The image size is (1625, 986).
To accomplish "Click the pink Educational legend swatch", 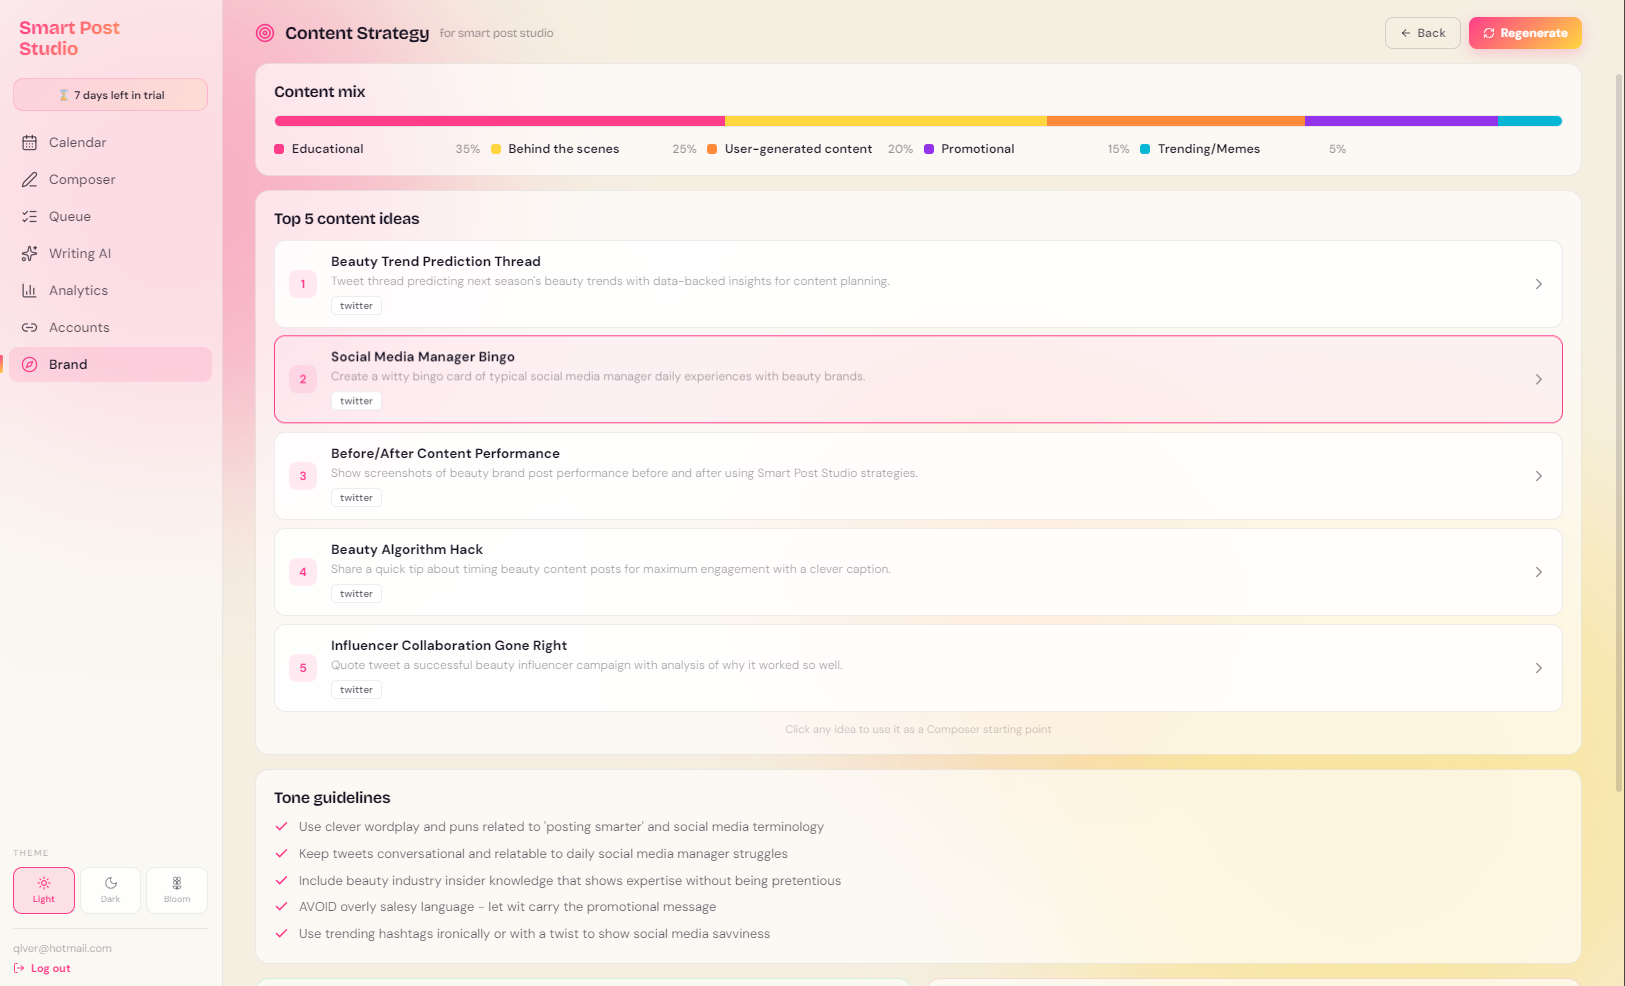I will coord(279,149).
